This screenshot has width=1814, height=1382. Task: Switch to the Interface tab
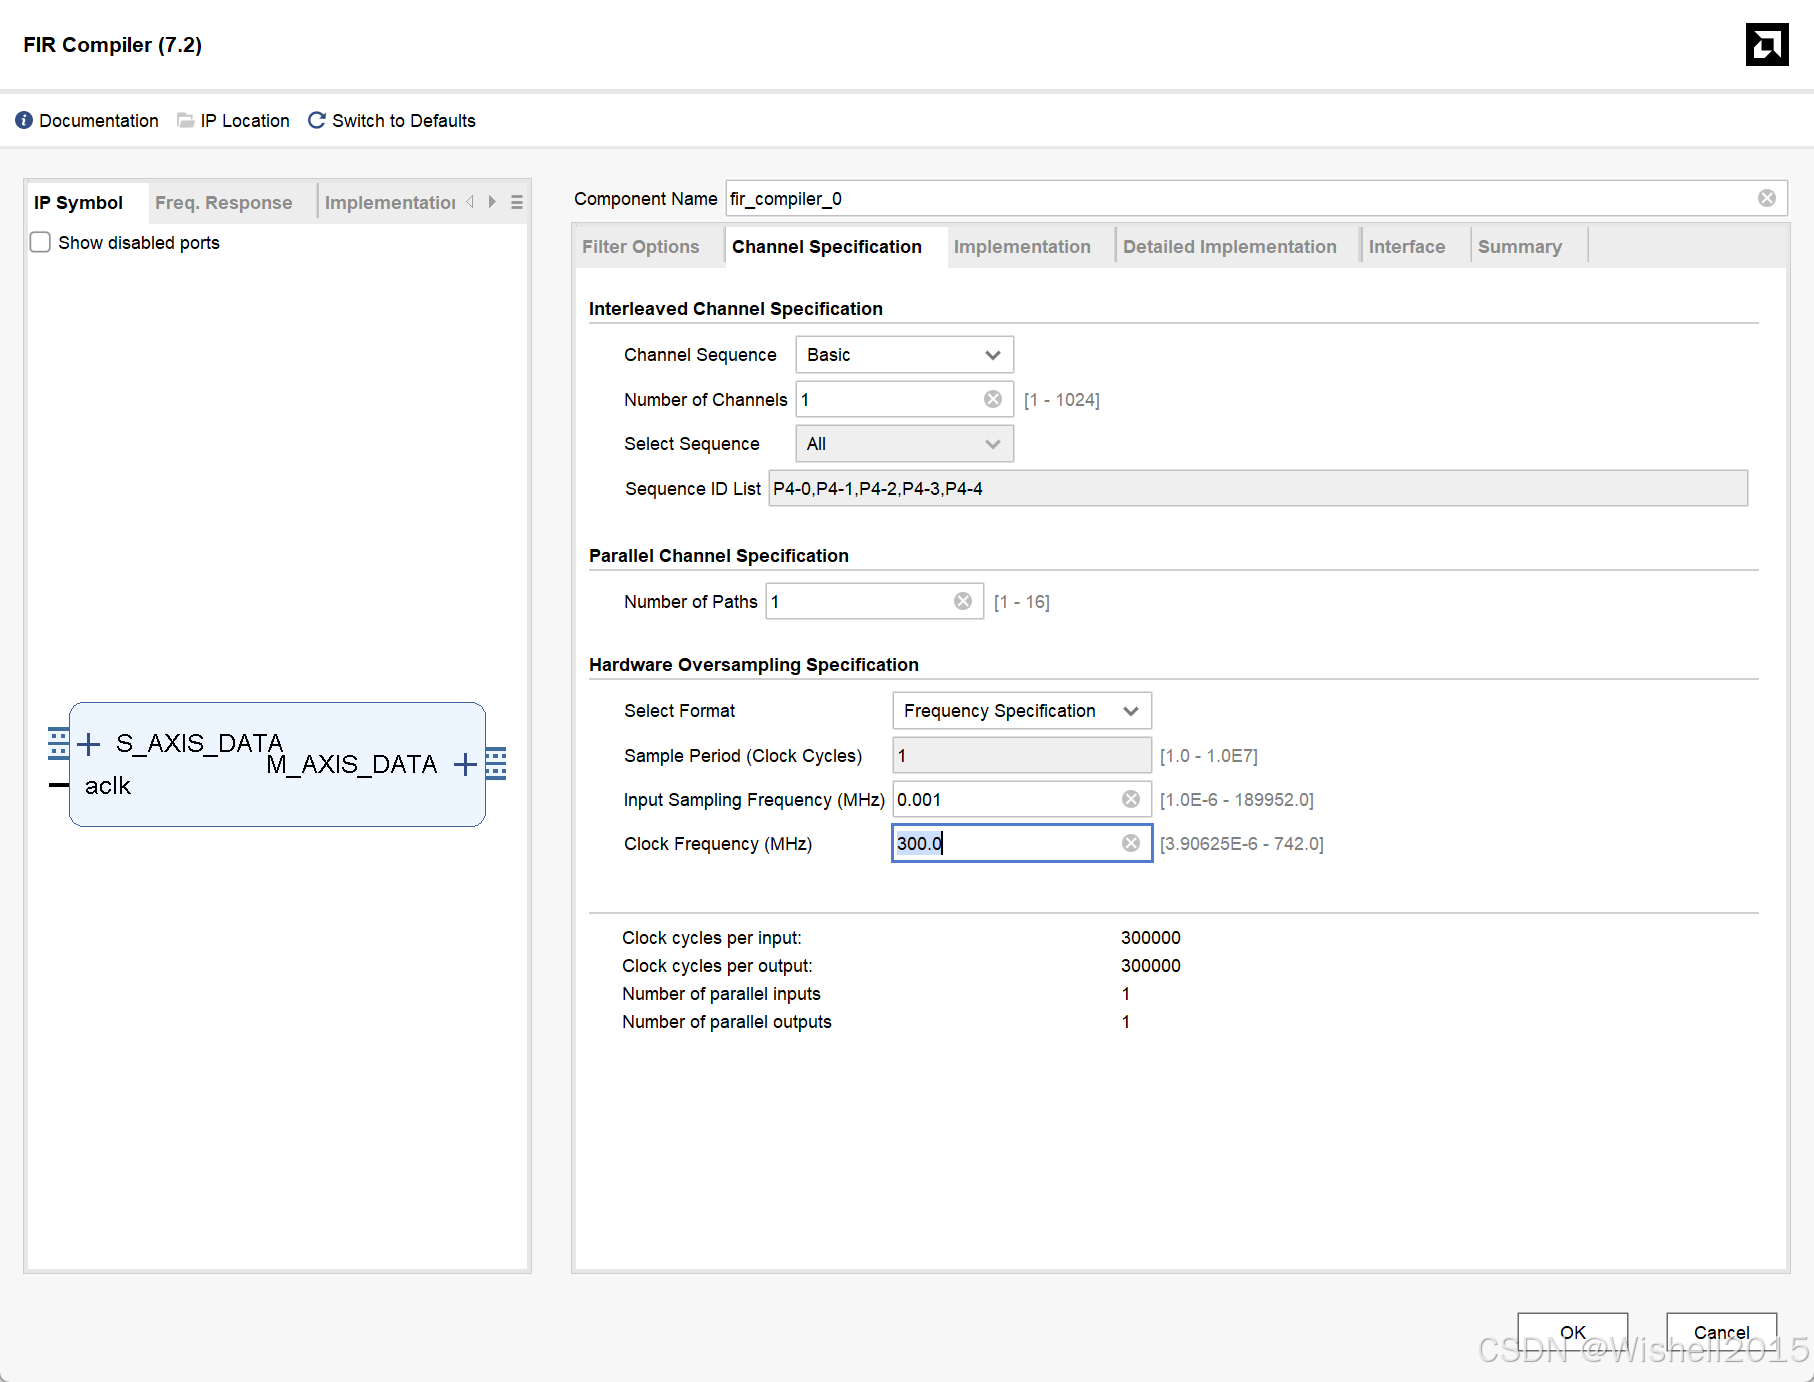[x=1406, y=247]
